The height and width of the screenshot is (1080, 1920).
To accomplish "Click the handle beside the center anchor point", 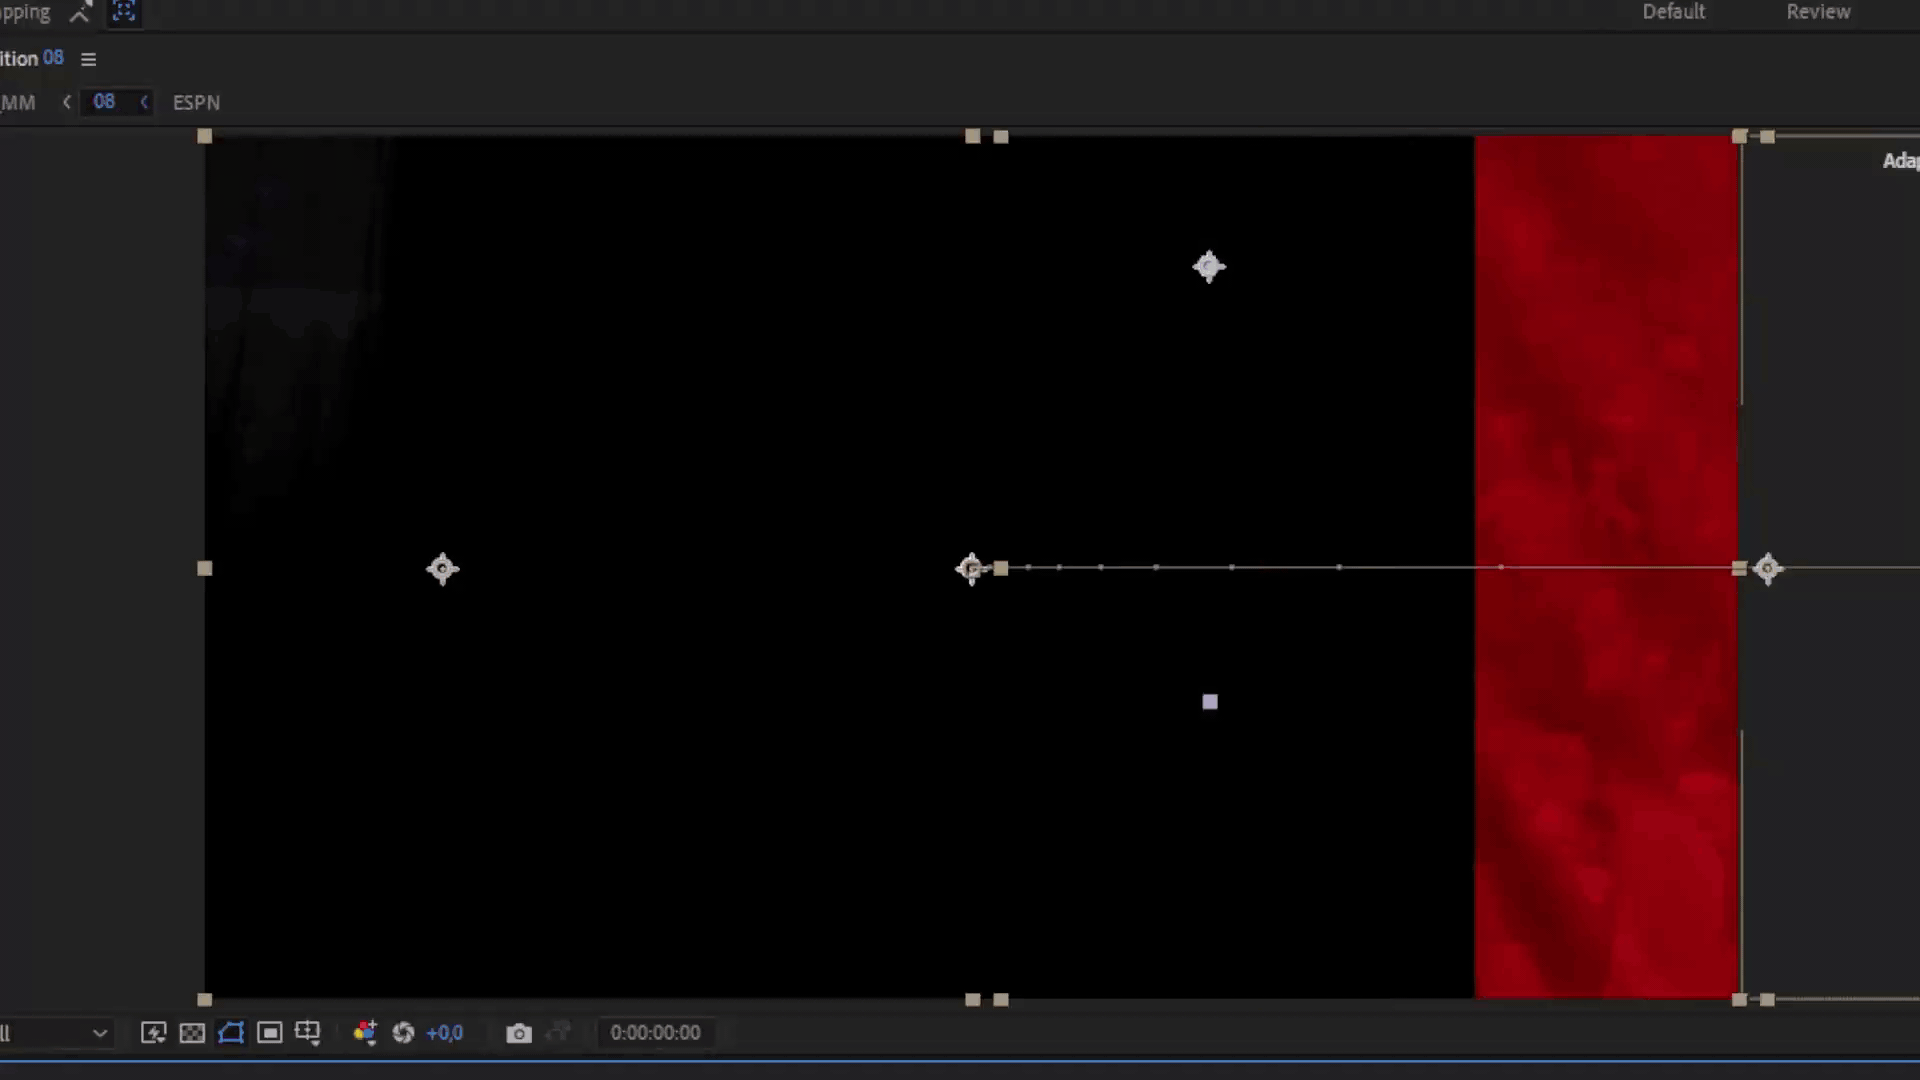I will pos(1001,569).
